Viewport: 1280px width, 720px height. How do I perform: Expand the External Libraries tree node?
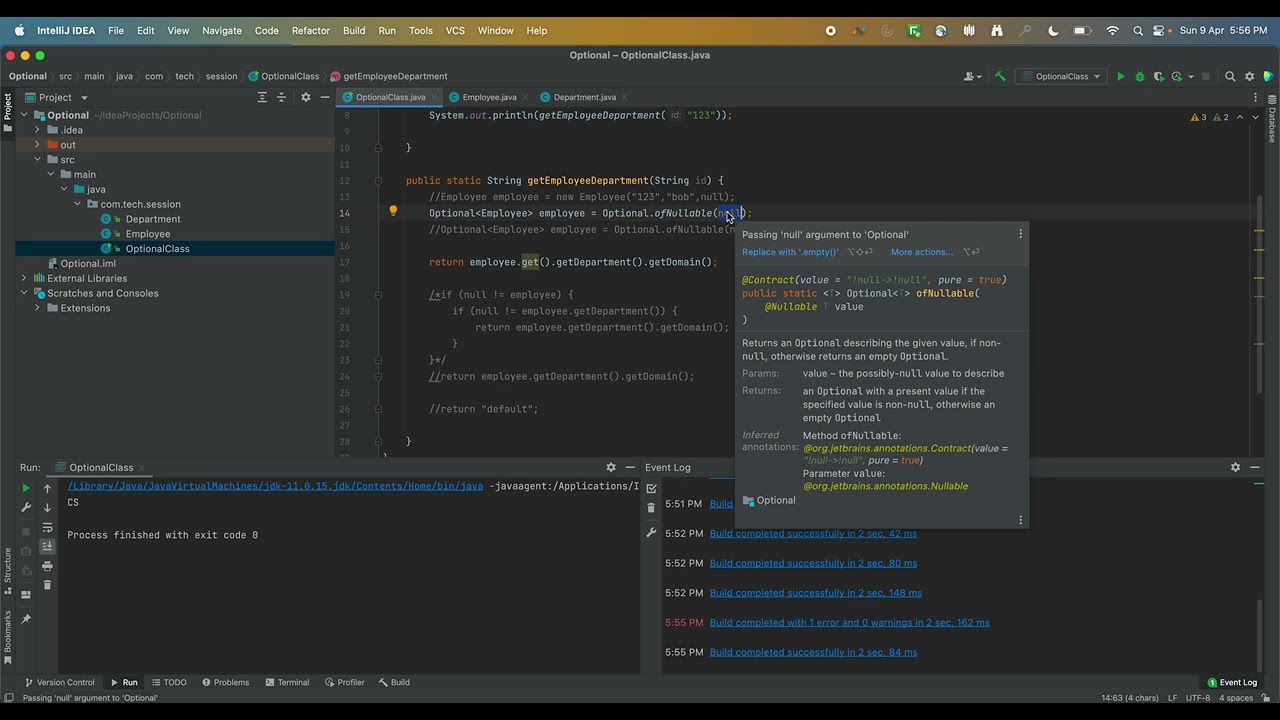click(24, 278)
